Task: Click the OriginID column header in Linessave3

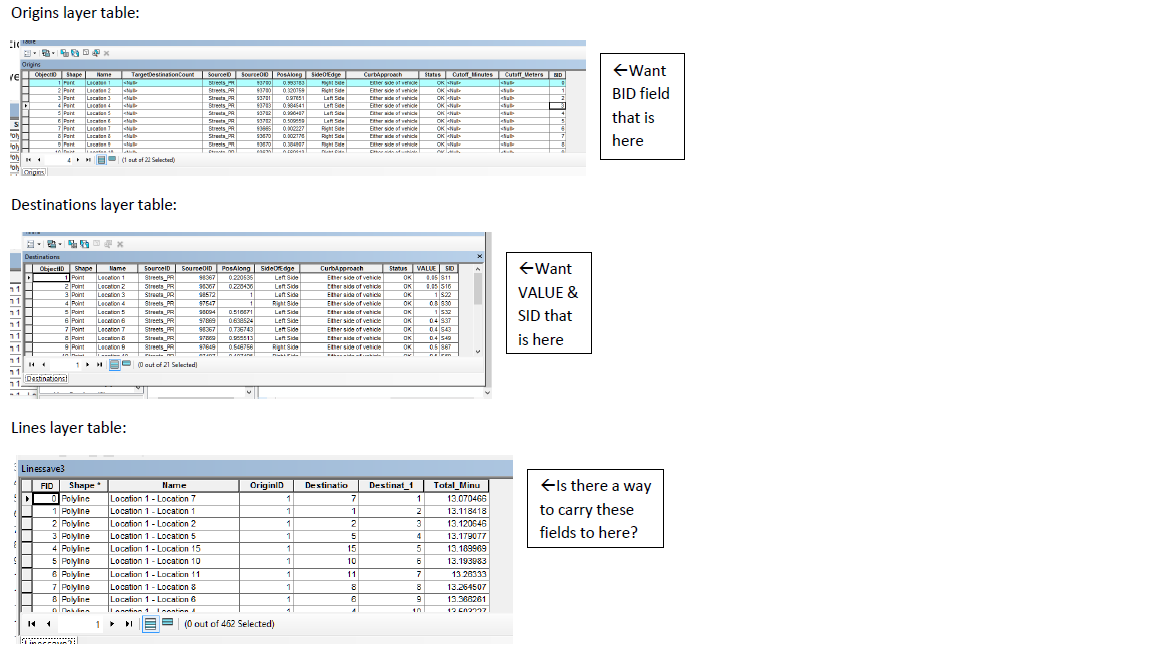Action: coord(266,486)
